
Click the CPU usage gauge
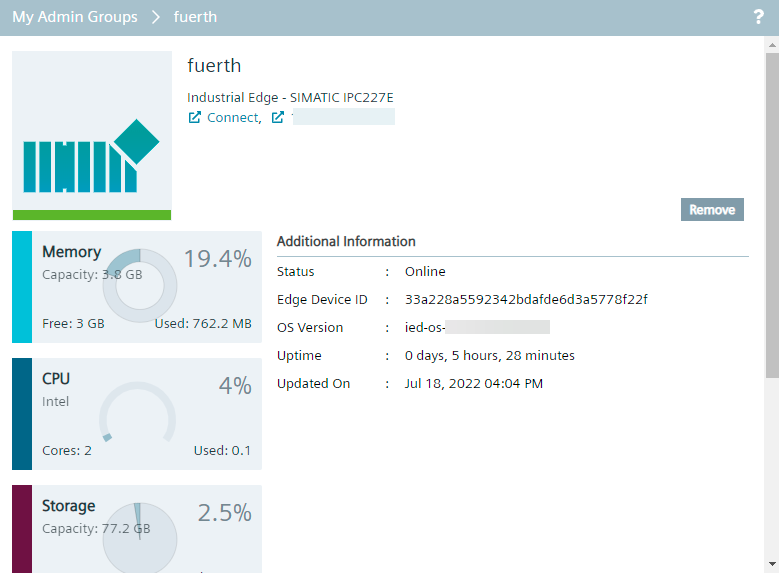pos(137,416)
